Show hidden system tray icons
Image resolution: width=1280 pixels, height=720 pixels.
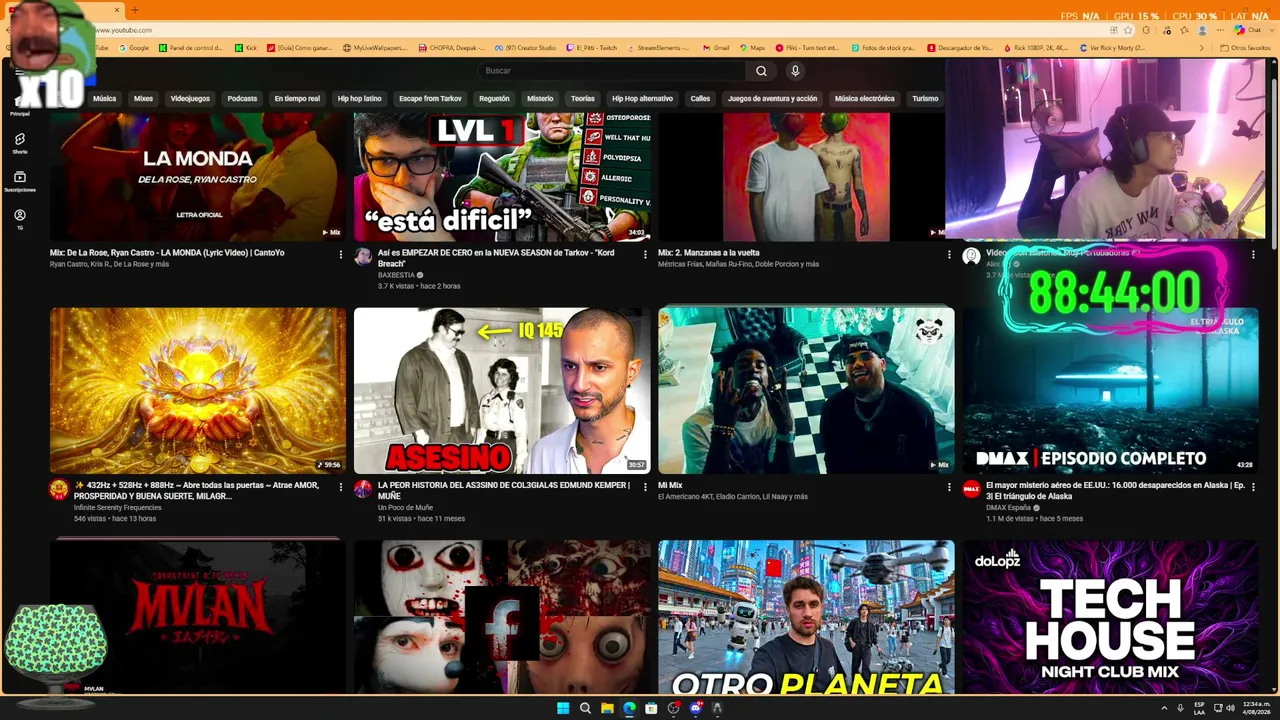coord(1164,708)
